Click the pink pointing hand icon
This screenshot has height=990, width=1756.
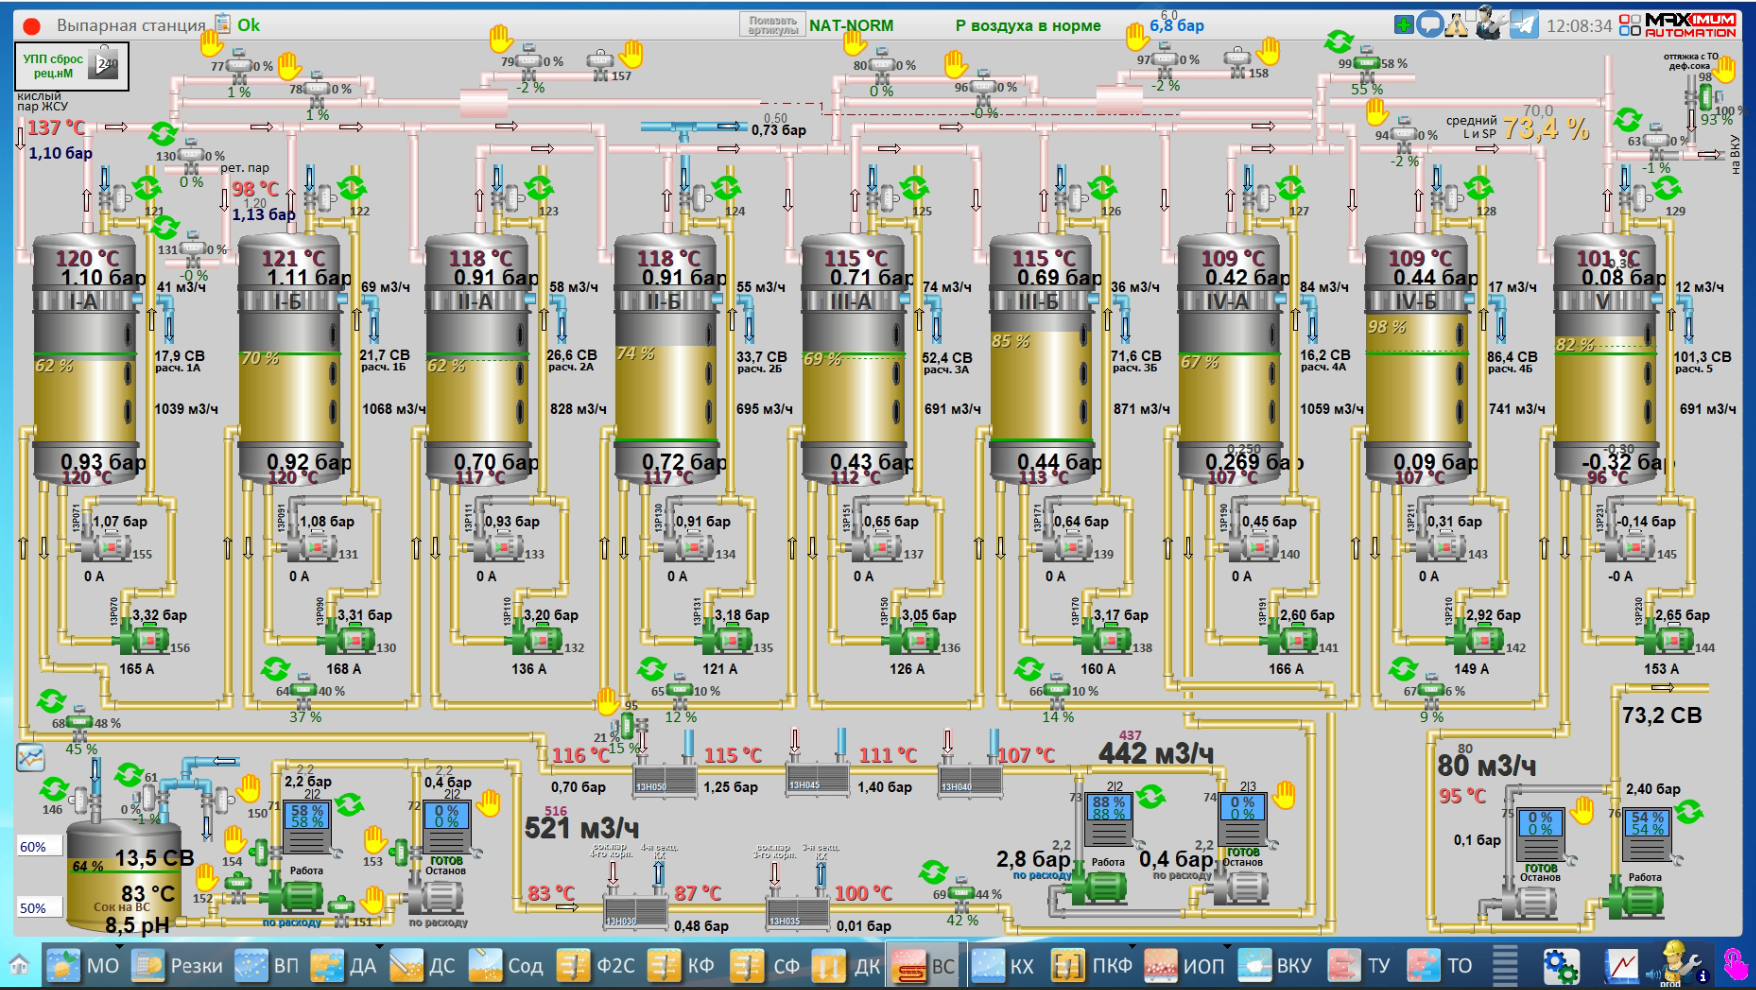1734,965
